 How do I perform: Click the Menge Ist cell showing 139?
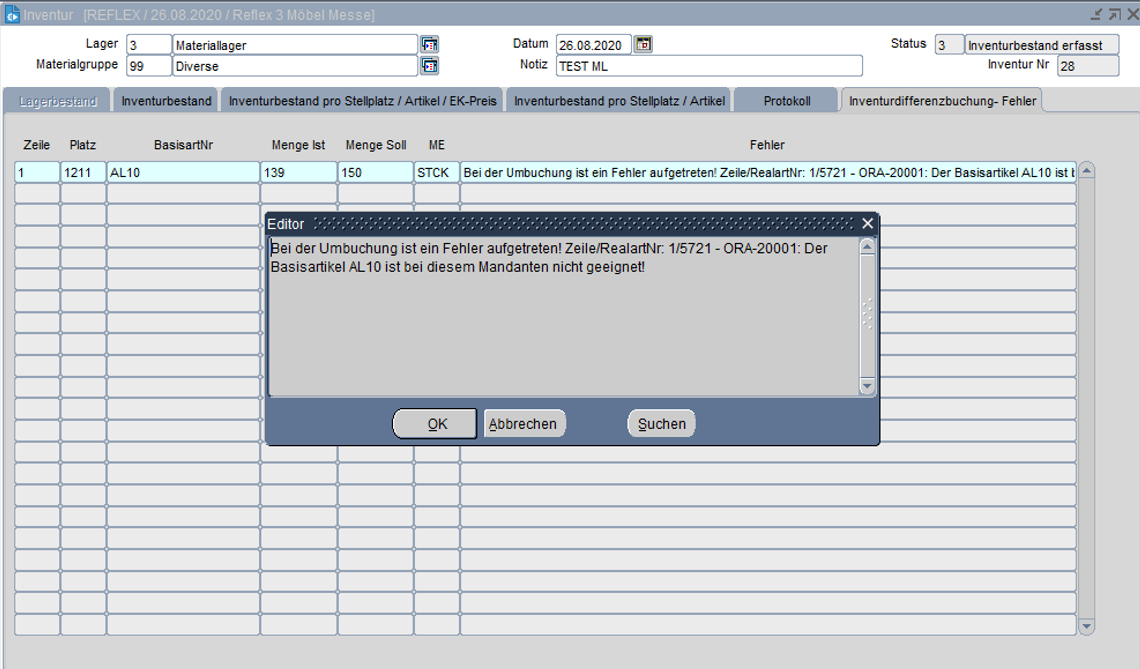[x=298, y=172]
